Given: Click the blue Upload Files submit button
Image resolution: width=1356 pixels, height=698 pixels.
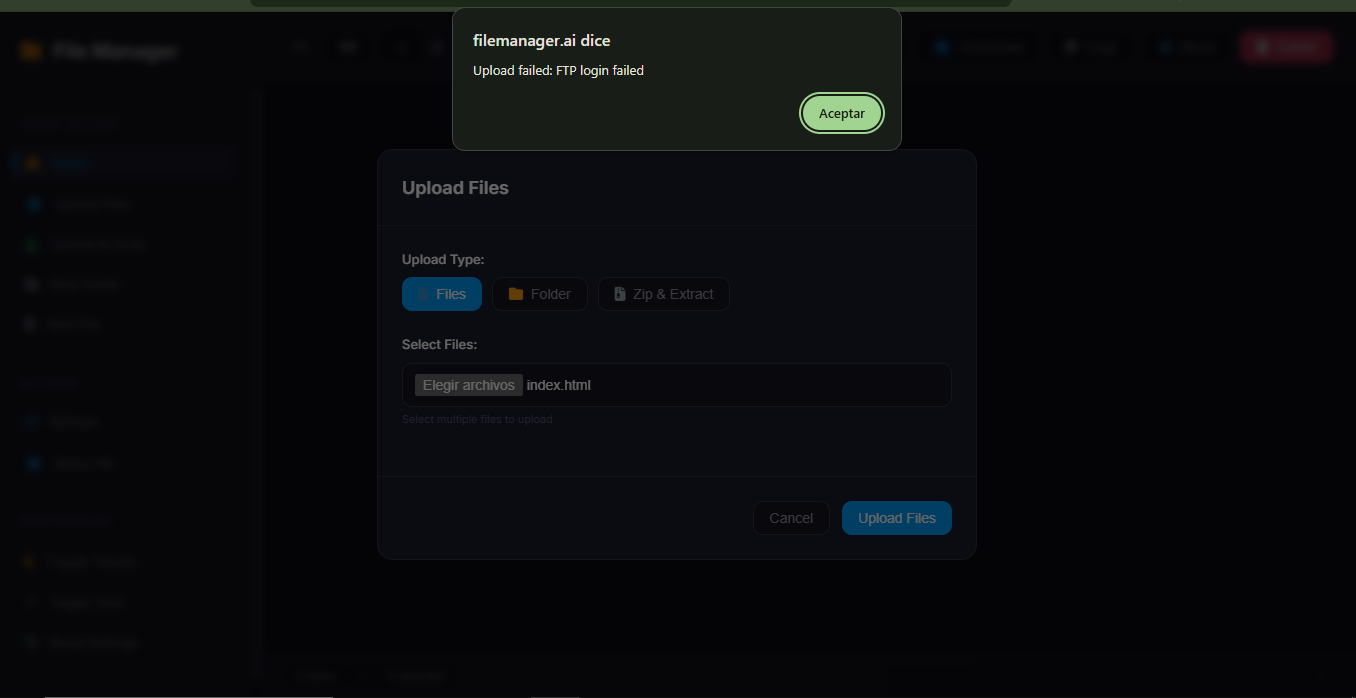Looking at the screenshot, I should click(896, 518).
